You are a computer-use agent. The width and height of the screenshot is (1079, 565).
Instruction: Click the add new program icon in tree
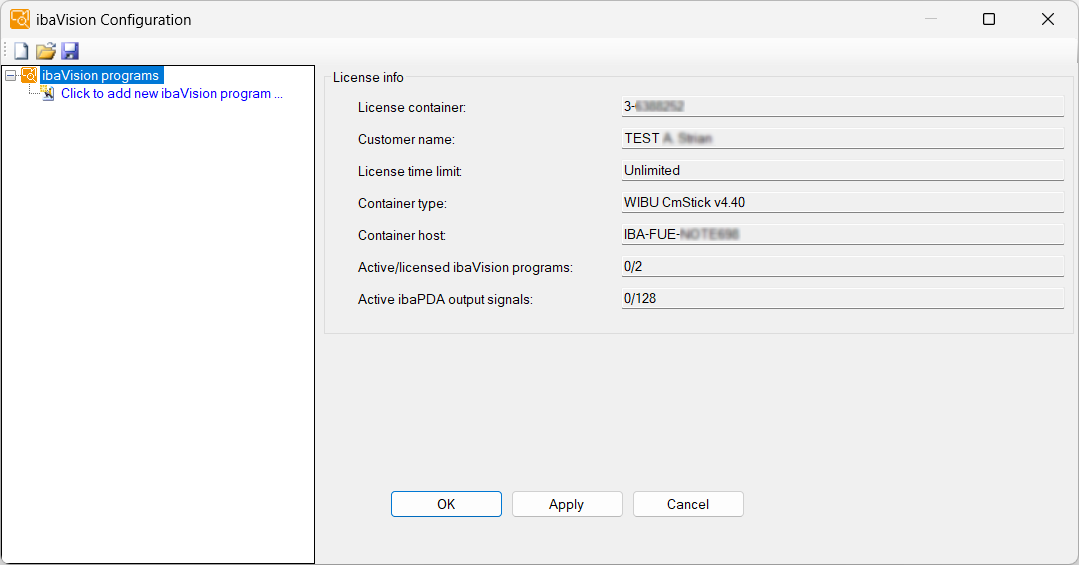point(47,94)
